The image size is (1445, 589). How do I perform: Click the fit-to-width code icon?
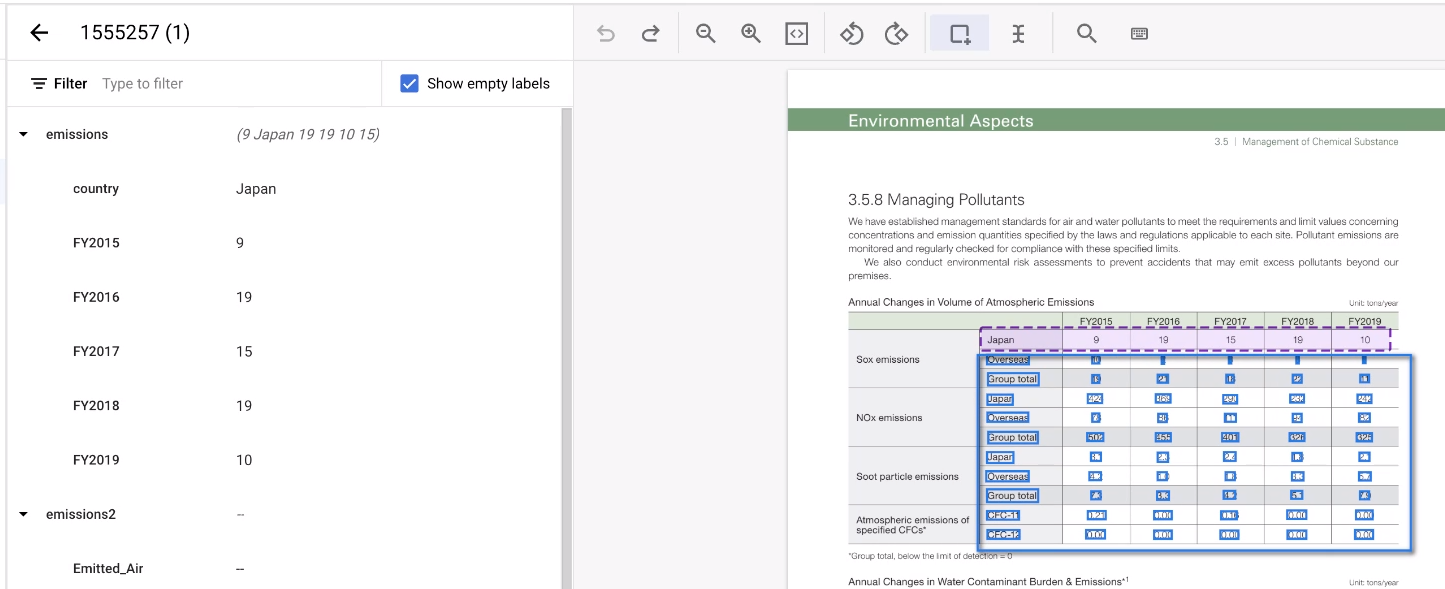click(x=796, y=34)
